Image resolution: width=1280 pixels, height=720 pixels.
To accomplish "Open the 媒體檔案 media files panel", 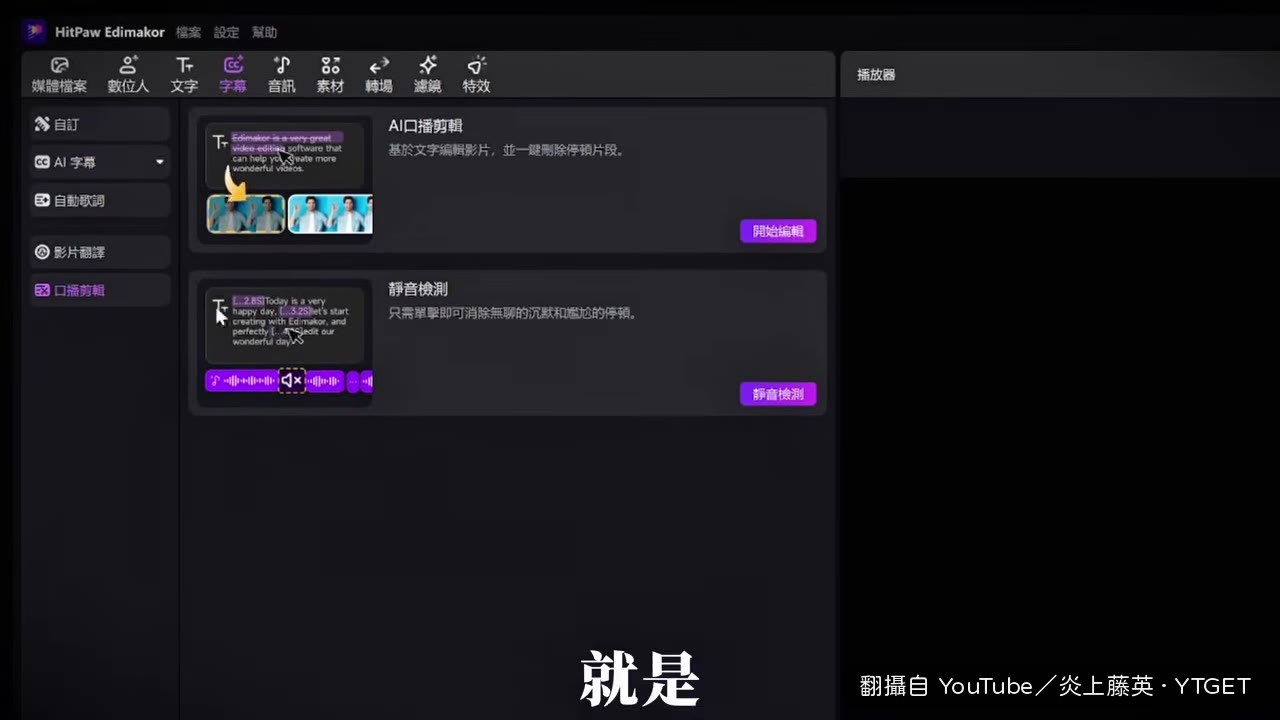I will click(x=59, y=75).
